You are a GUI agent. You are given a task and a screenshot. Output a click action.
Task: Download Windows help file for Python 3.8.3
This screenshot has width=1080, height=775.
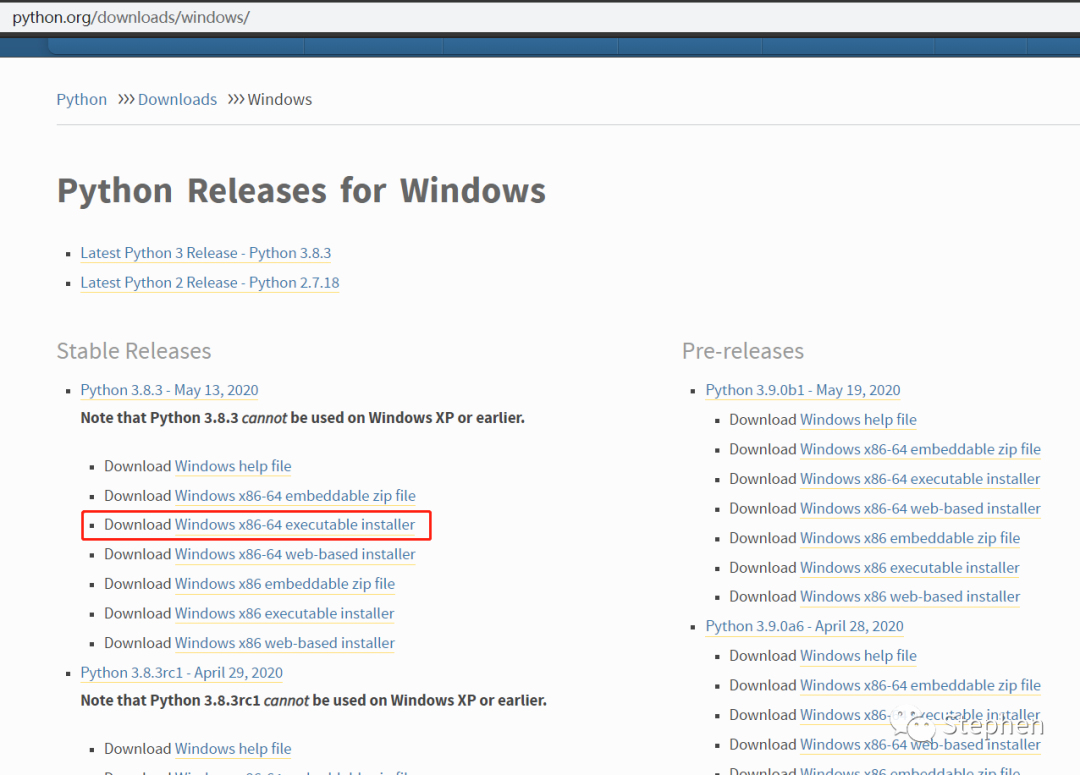tap(233, 466)
